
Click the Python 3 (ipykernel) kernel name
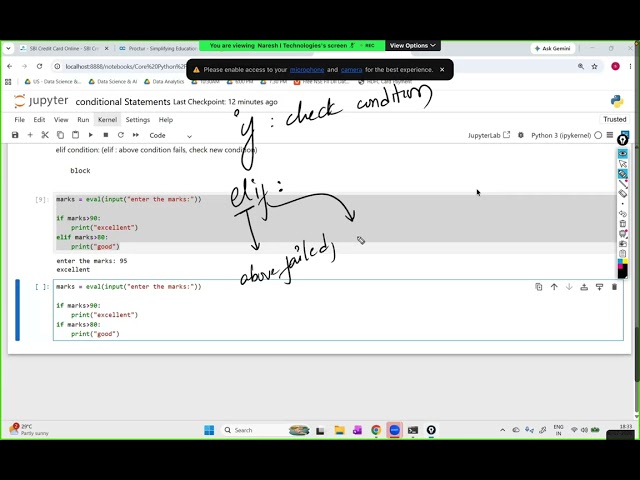tap(561, 135)
